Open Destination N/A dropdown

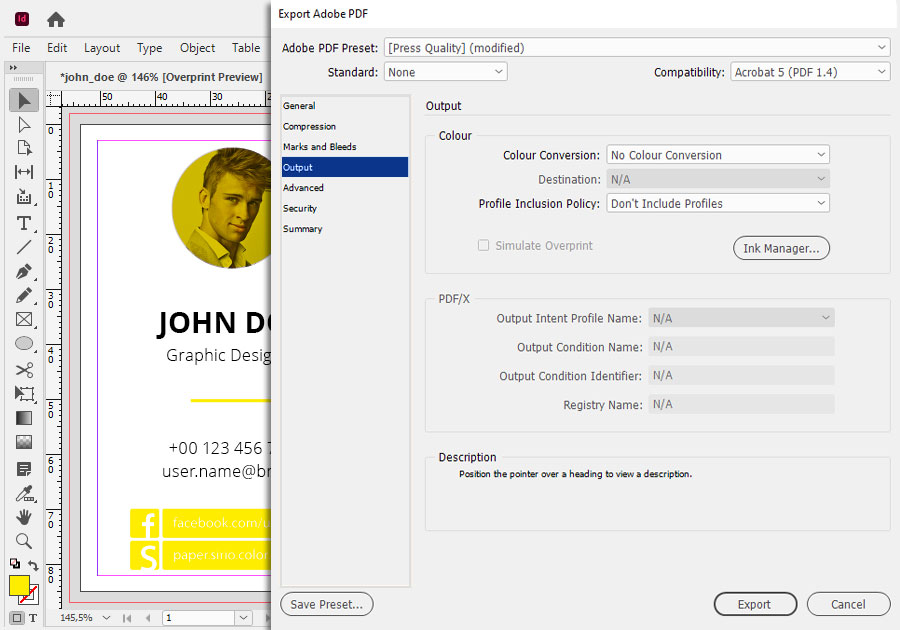[x=717, y=179]
